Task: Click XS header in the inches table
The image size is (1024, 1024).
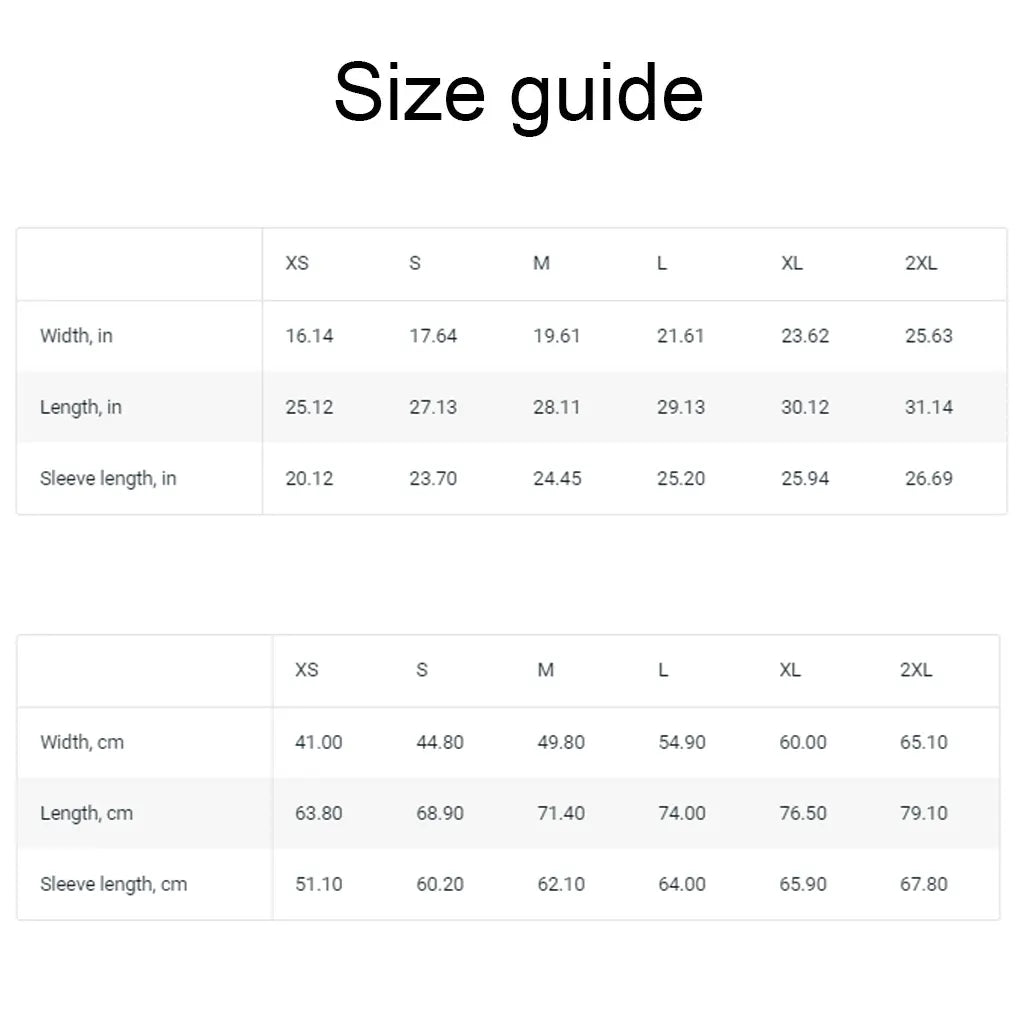Action: 297,264
